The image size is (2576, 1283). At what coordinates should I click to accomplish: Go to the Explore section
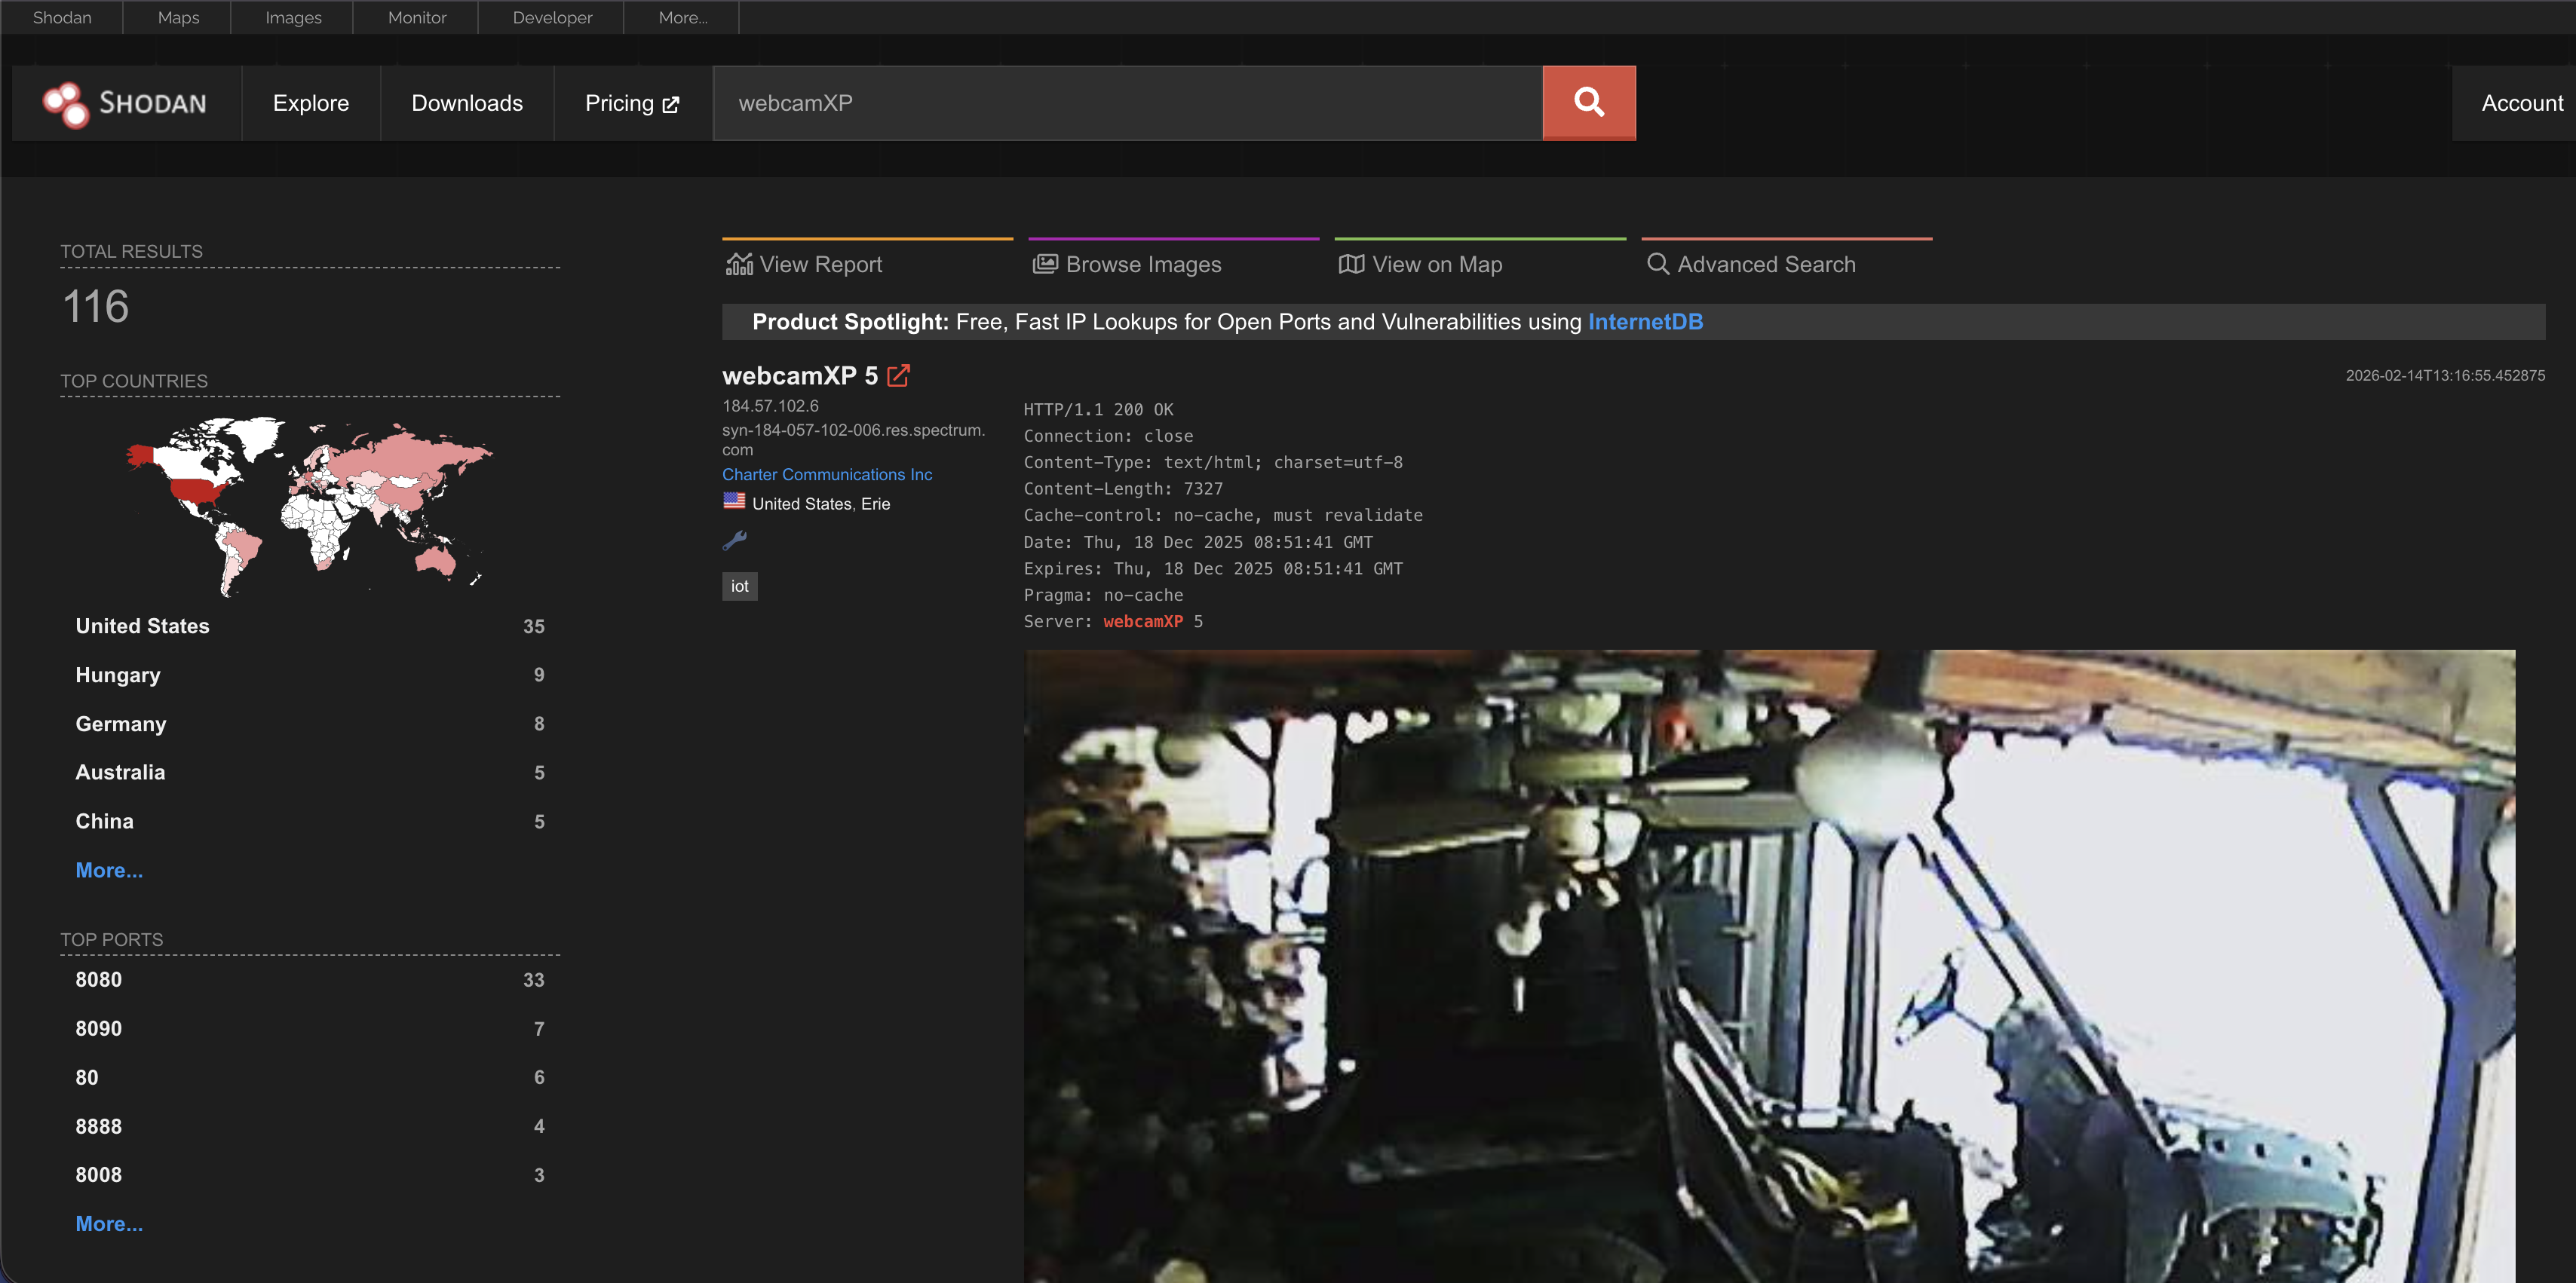310,103
